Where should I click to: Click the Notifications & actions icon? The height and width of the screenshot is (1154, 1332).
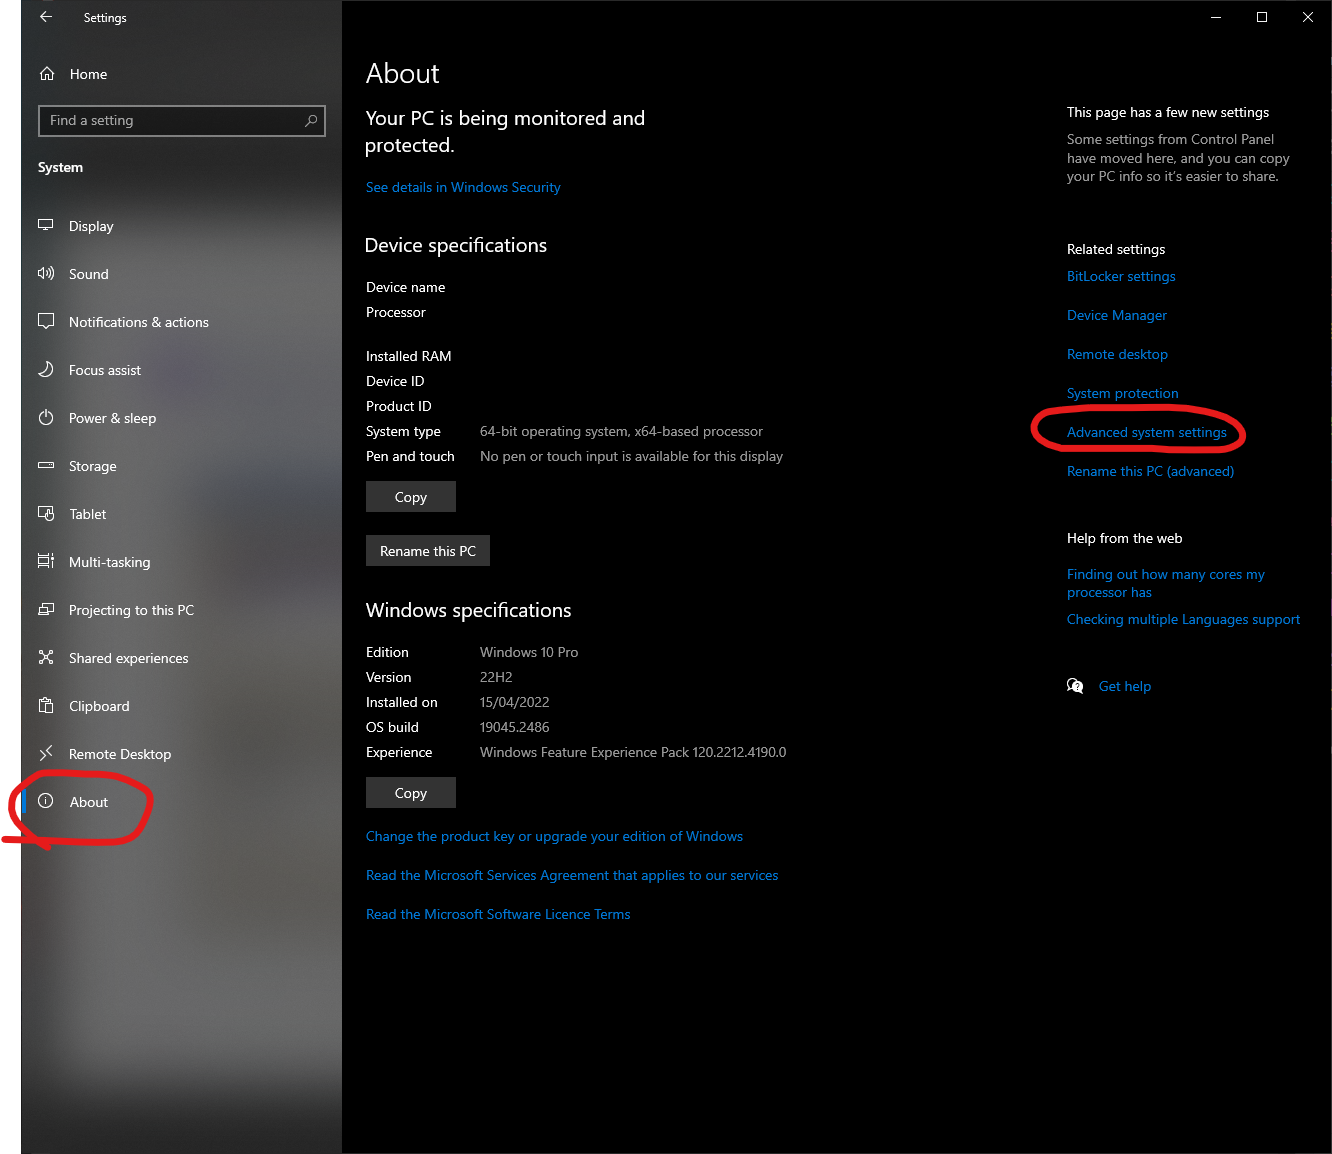click(46, 321)
